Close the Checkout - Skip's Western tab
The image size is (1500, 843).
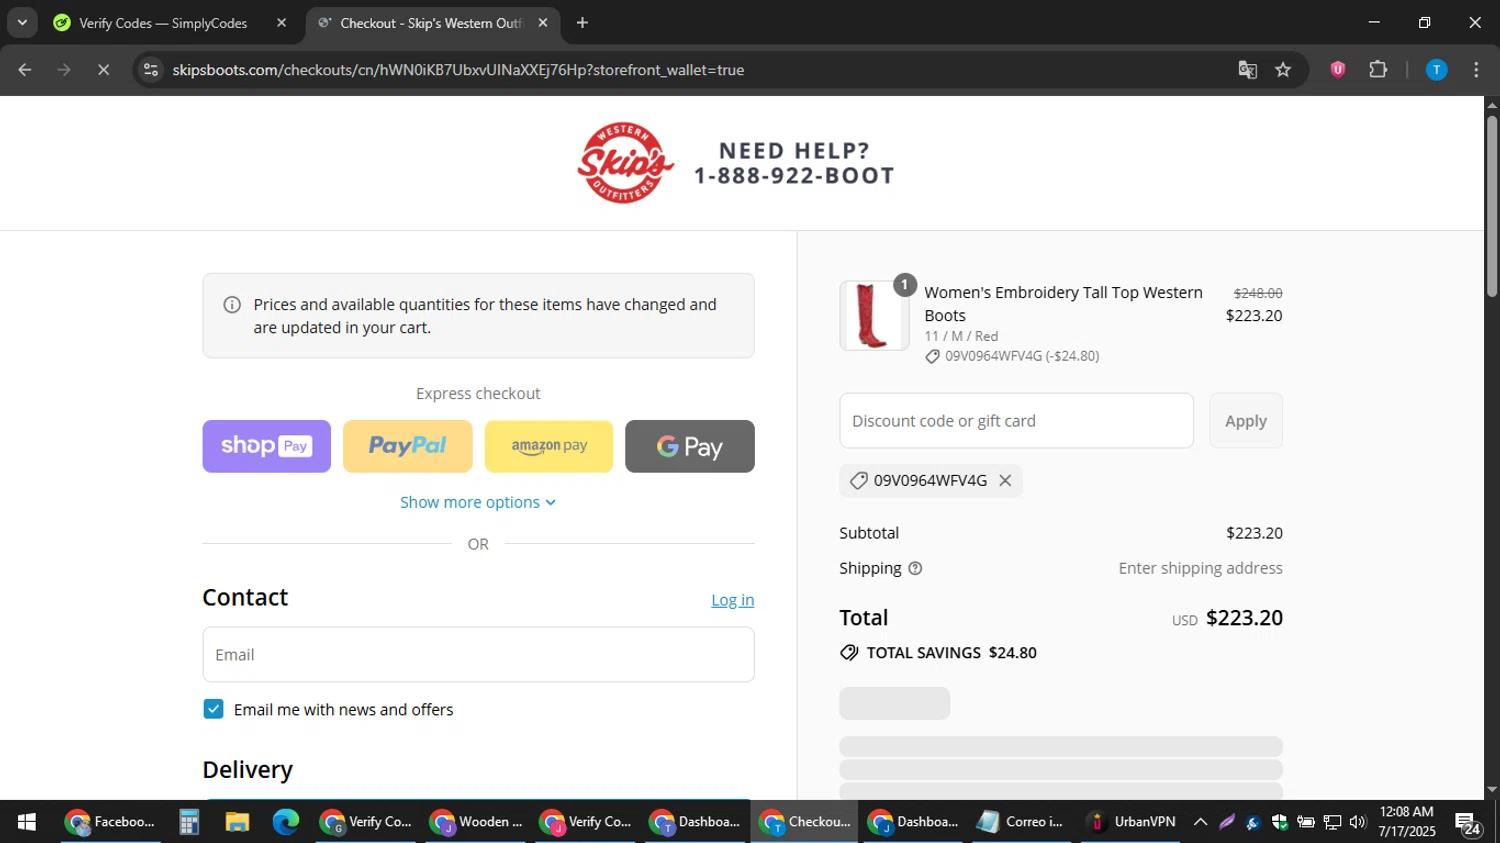click(x=543, y=23)
